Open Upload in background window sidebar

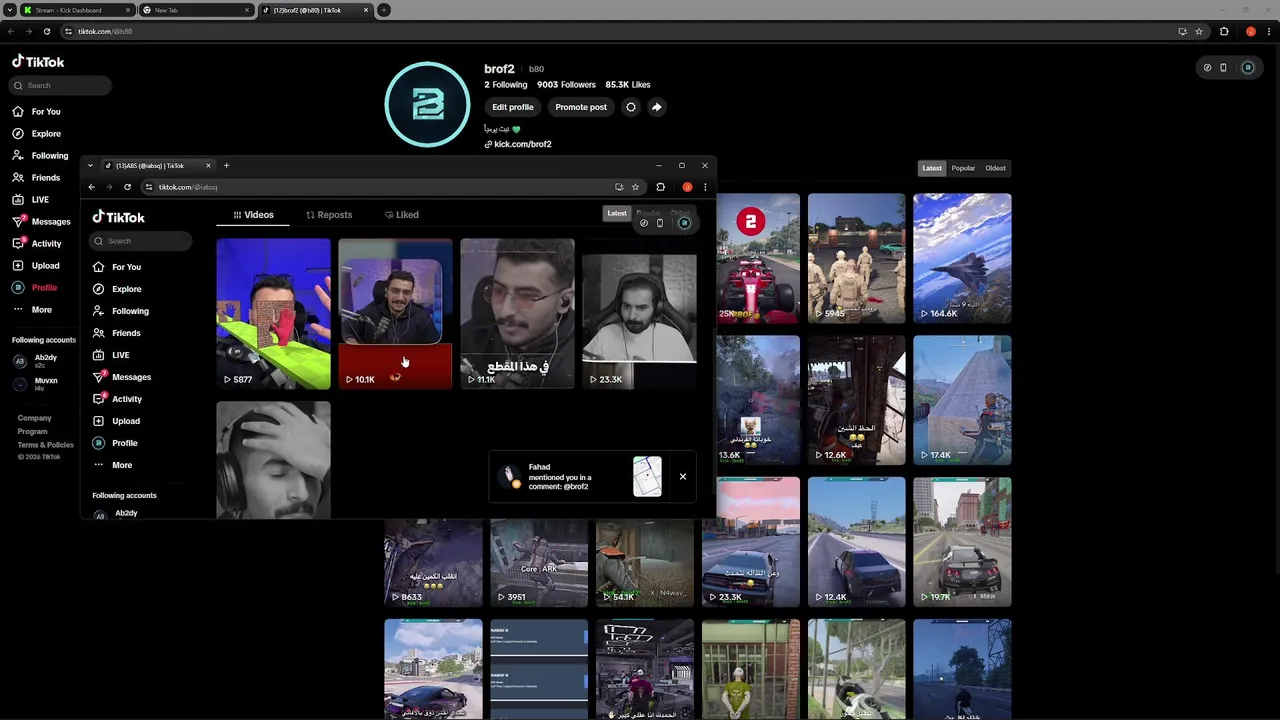point(37,266)
